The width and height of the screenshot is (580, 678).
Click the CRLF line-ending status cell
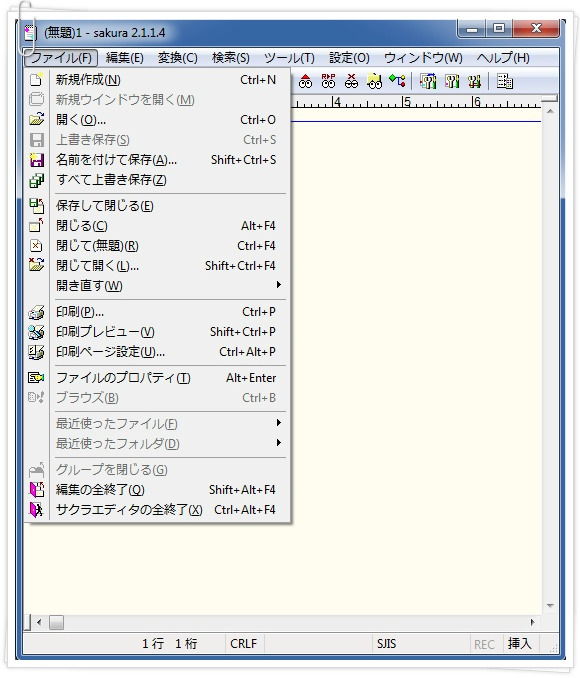pos(244,643)
